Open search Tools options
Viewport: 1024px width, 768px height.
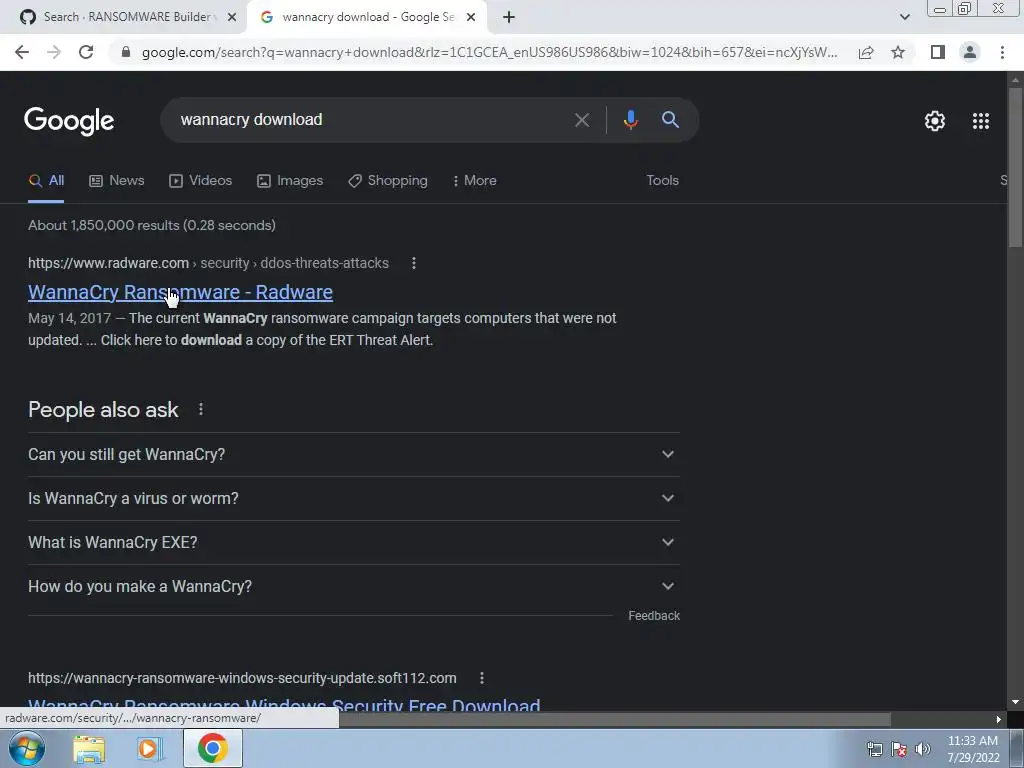tap(662, 181)
